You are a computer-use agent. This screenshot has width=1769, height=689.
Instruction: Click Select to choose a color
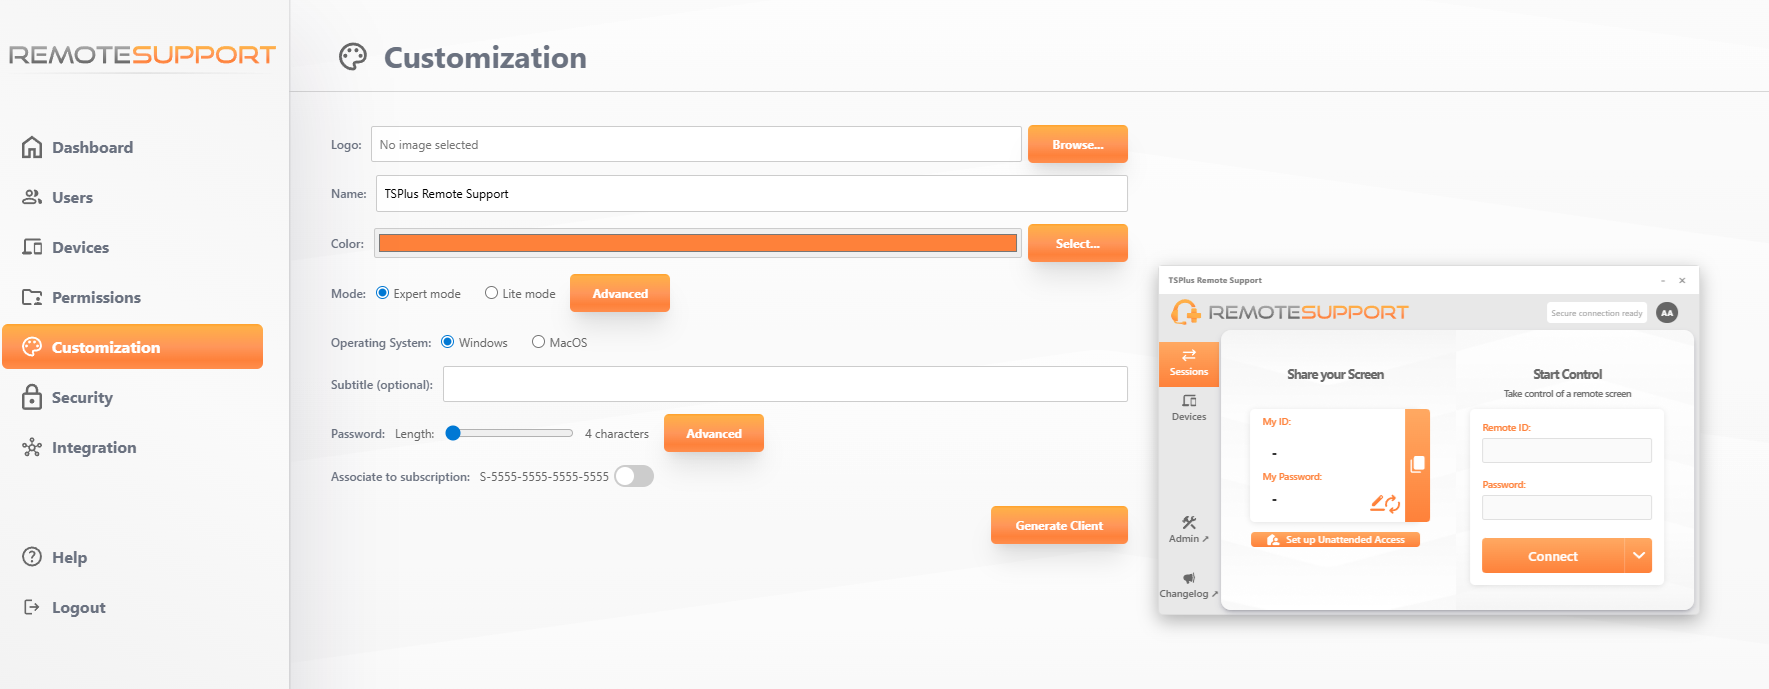point(1078,243)
